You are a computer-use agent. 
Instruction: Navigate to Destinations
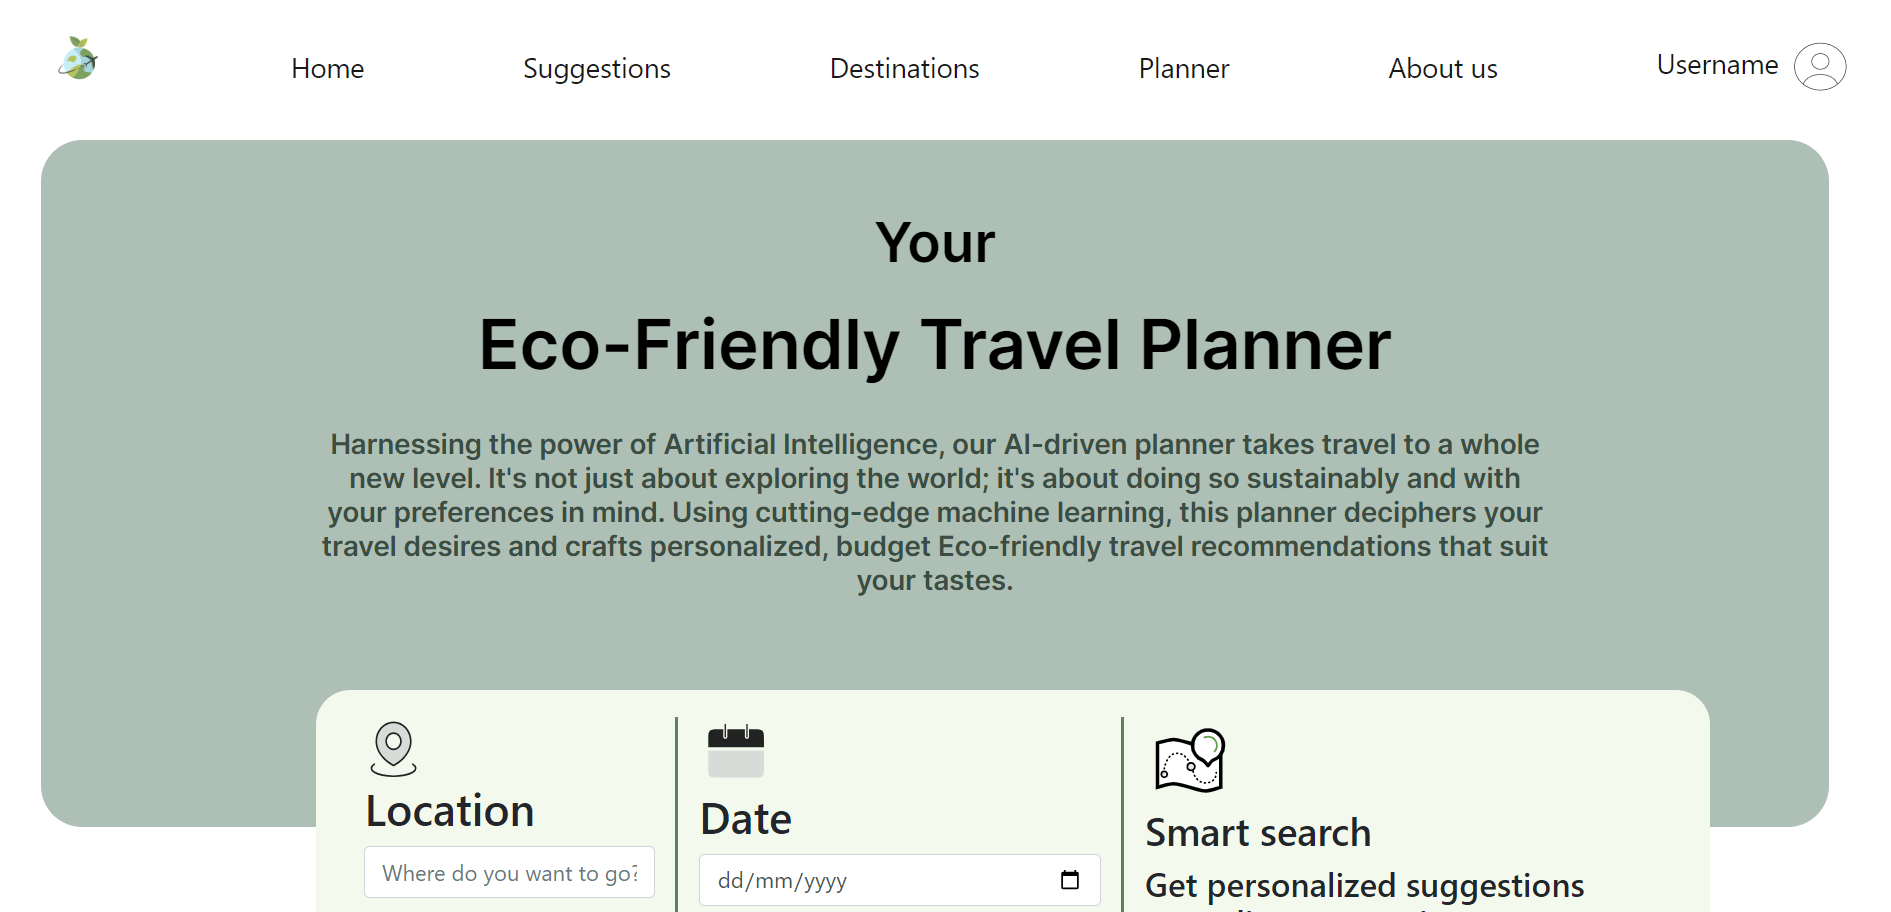coord(904,69)
